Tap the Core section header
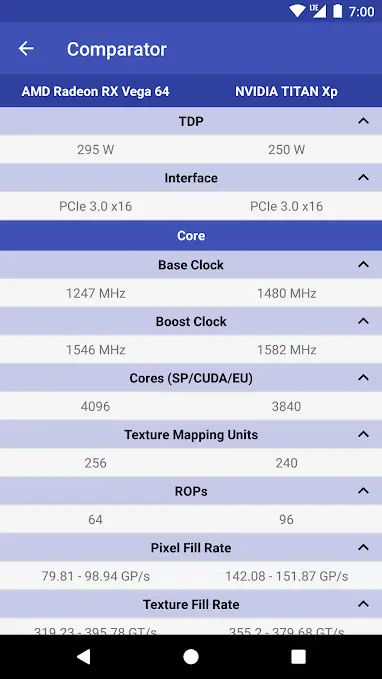This screenshot has height=679, width=382. point(191,236)
